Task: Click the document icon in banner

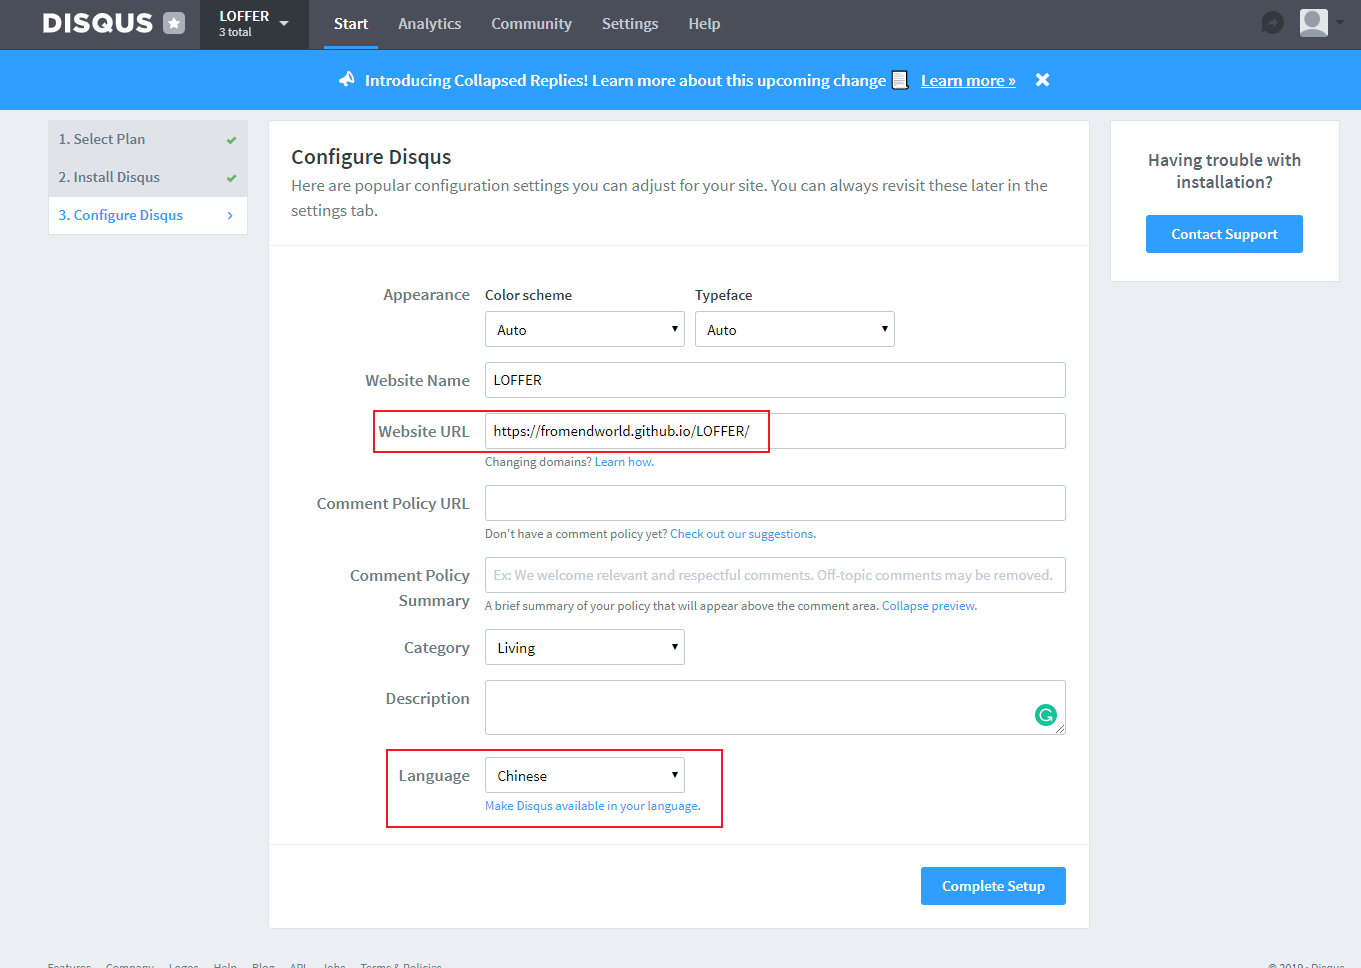Action: point(900,80)
